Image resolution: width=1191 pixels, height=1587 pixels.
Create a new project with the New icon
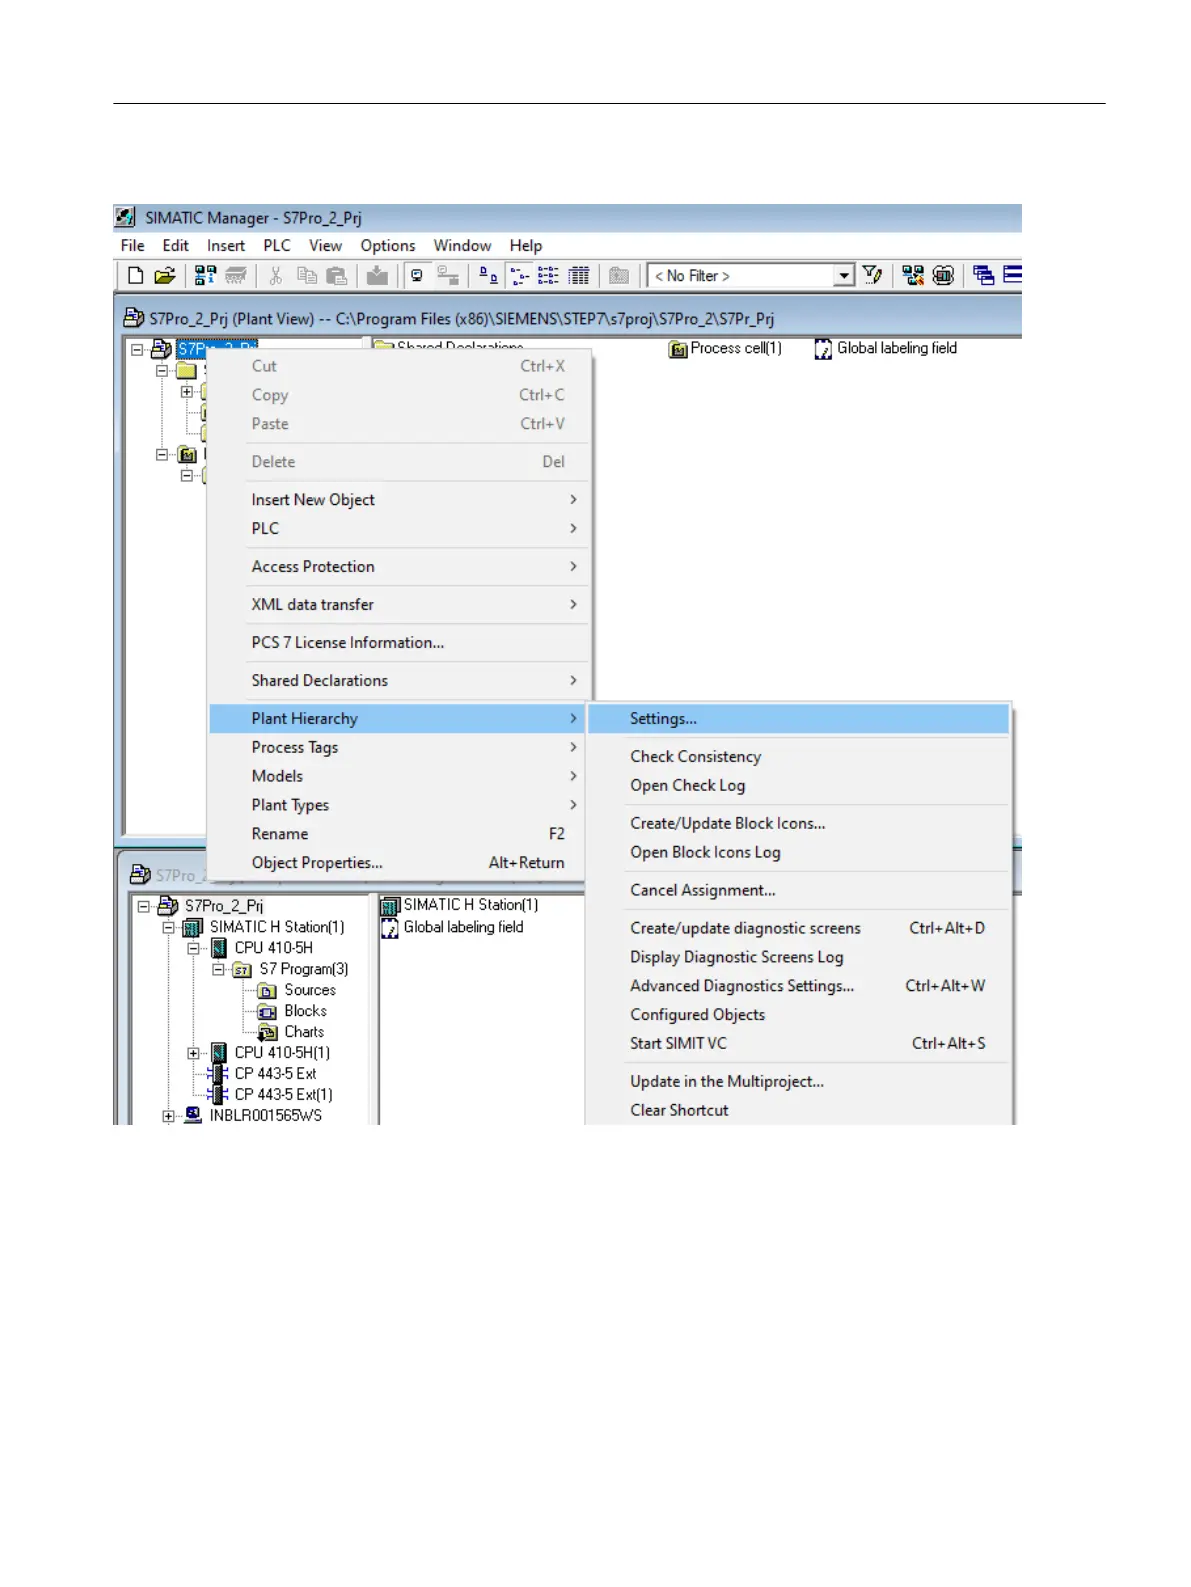[136, 275]
